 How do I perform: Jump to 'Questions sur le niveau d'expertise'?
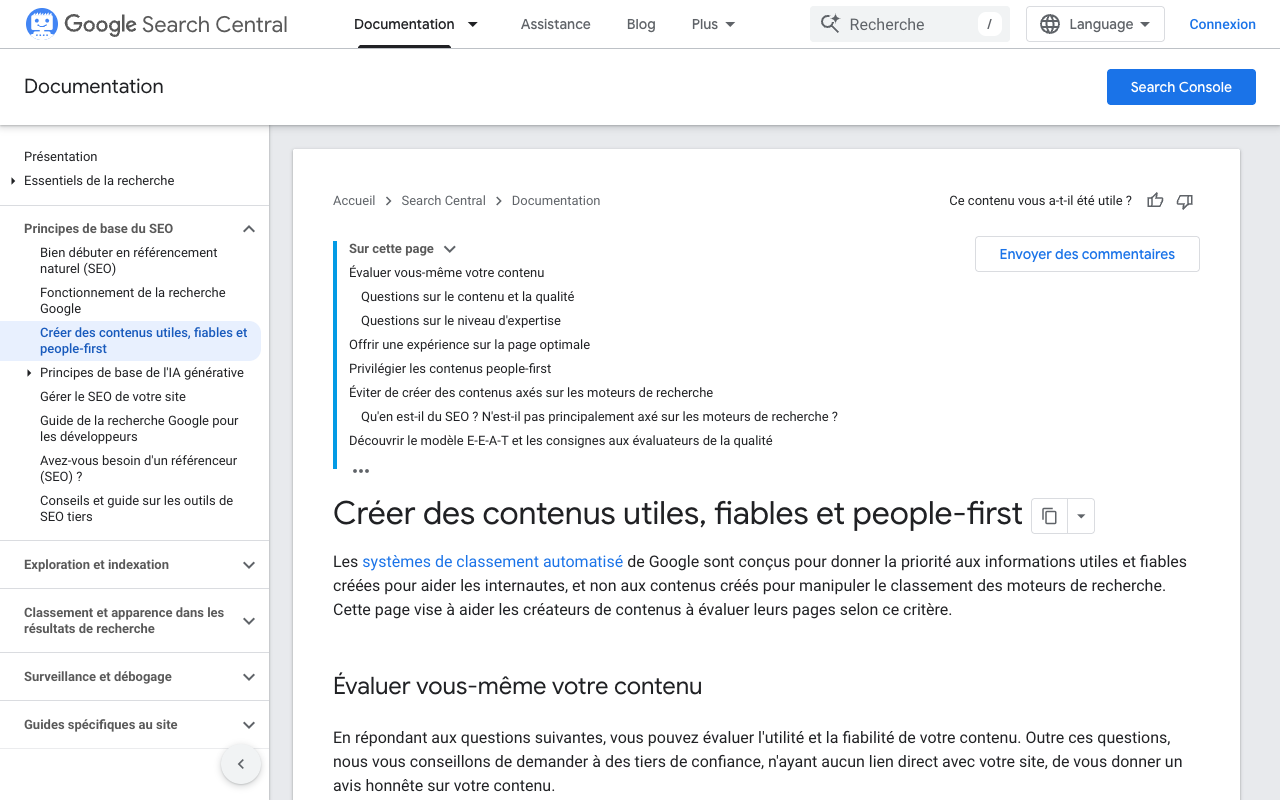coord(461,321)
